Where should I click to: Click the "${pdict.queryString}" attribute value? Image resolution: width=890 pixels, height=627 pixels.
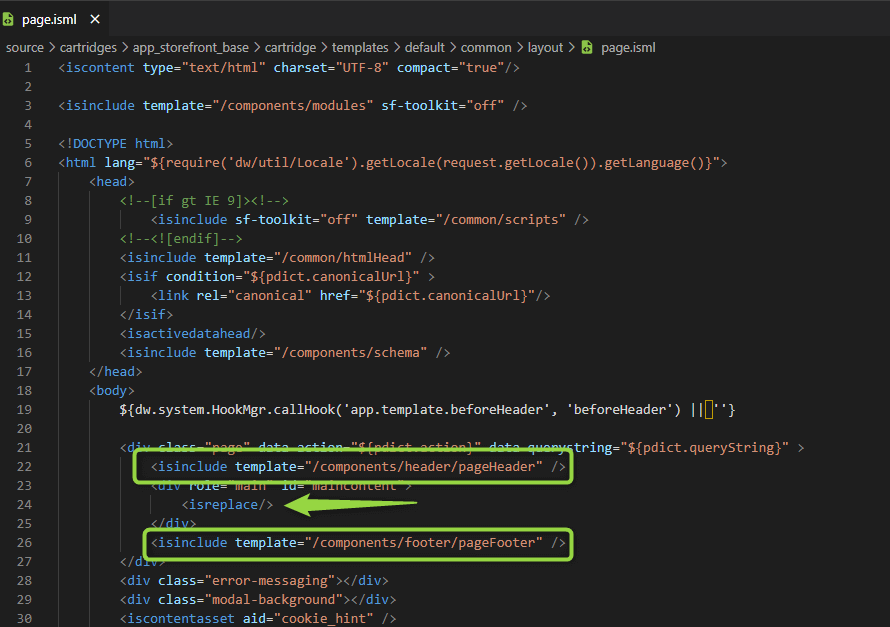click(x=705, y=448)
